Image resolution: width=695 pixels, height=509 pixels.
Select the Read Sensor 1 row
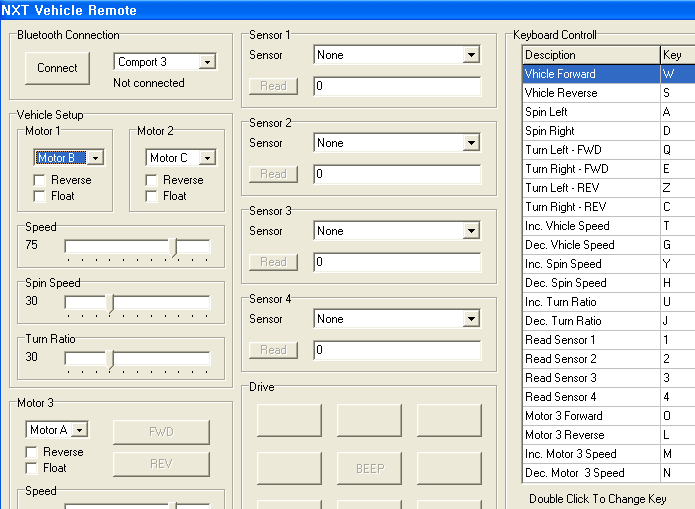[609, 340]
